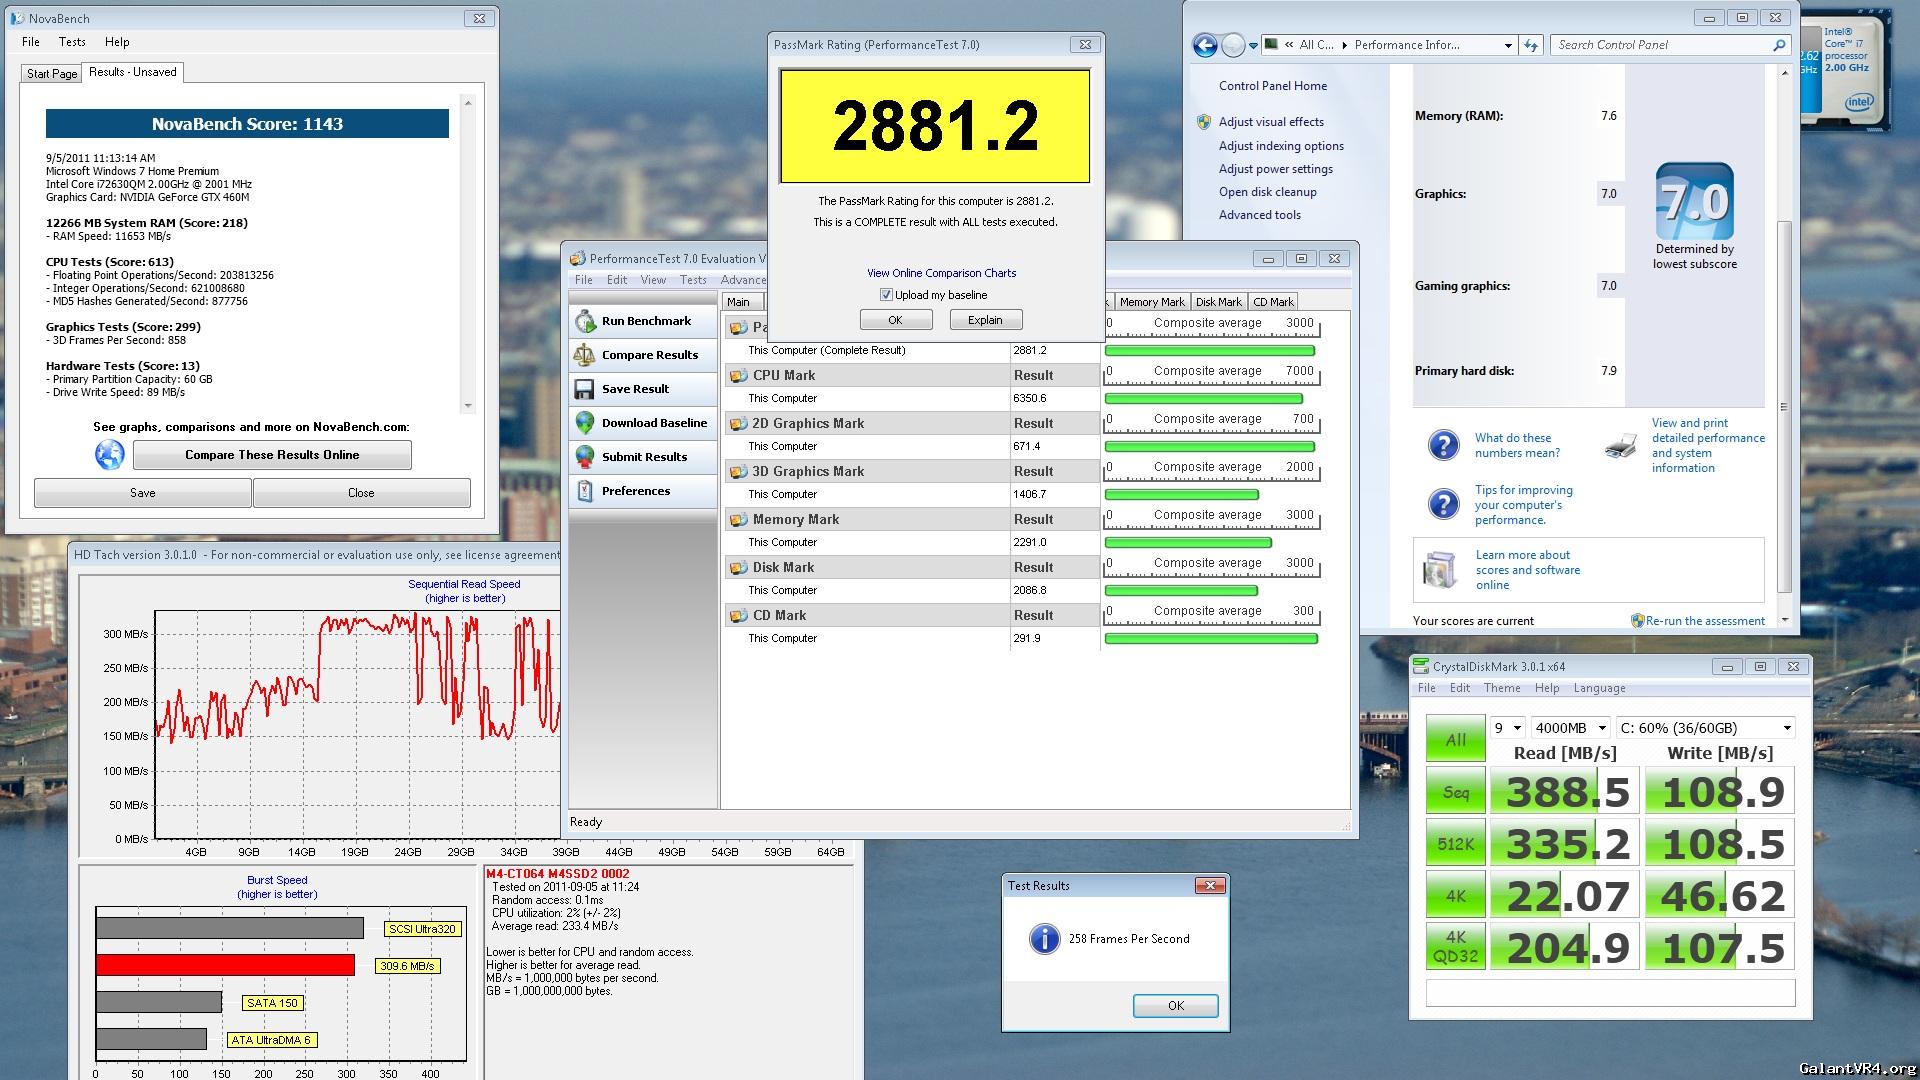Image resolution: width=1920 pixels, height=1080 pixels.
Task: Open the File menu in NovaBench
Action: [x=31, y=42]
